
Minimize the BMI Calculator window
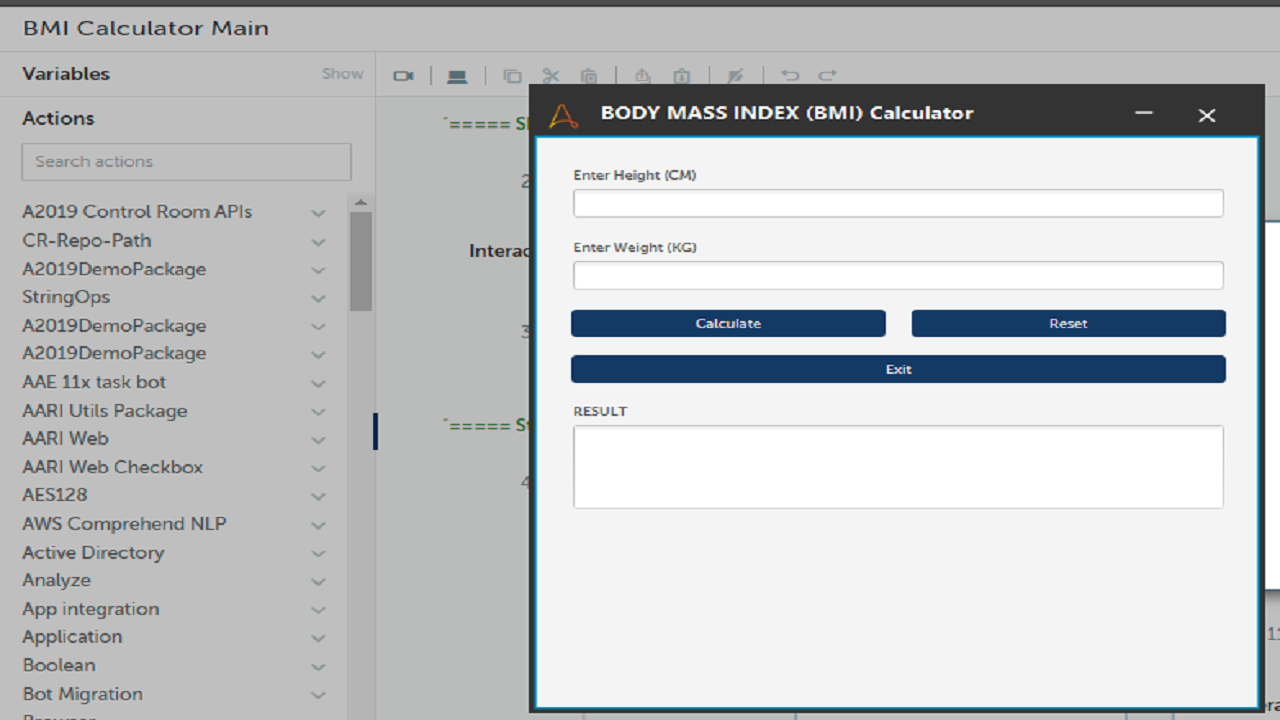point(1145,113)
